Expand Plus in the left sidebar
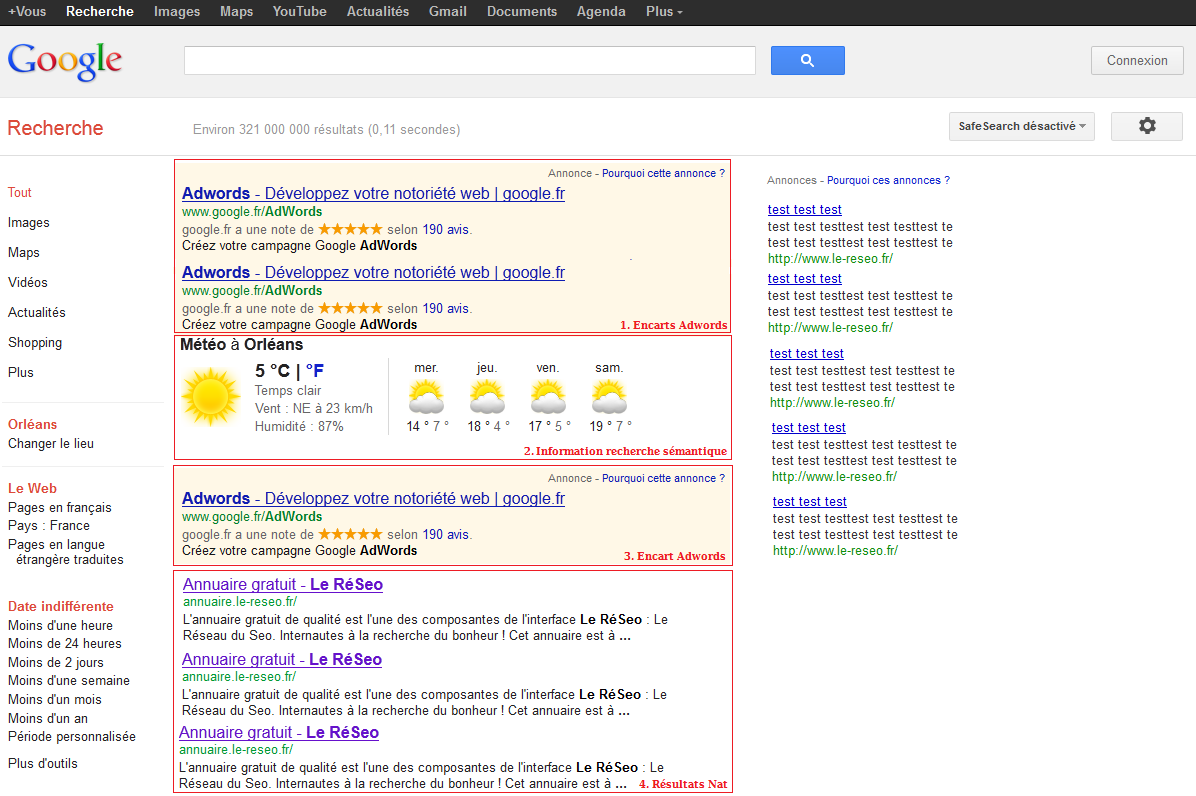The width and height of the screenshot is (1196, 796). (x=21, y=372)
